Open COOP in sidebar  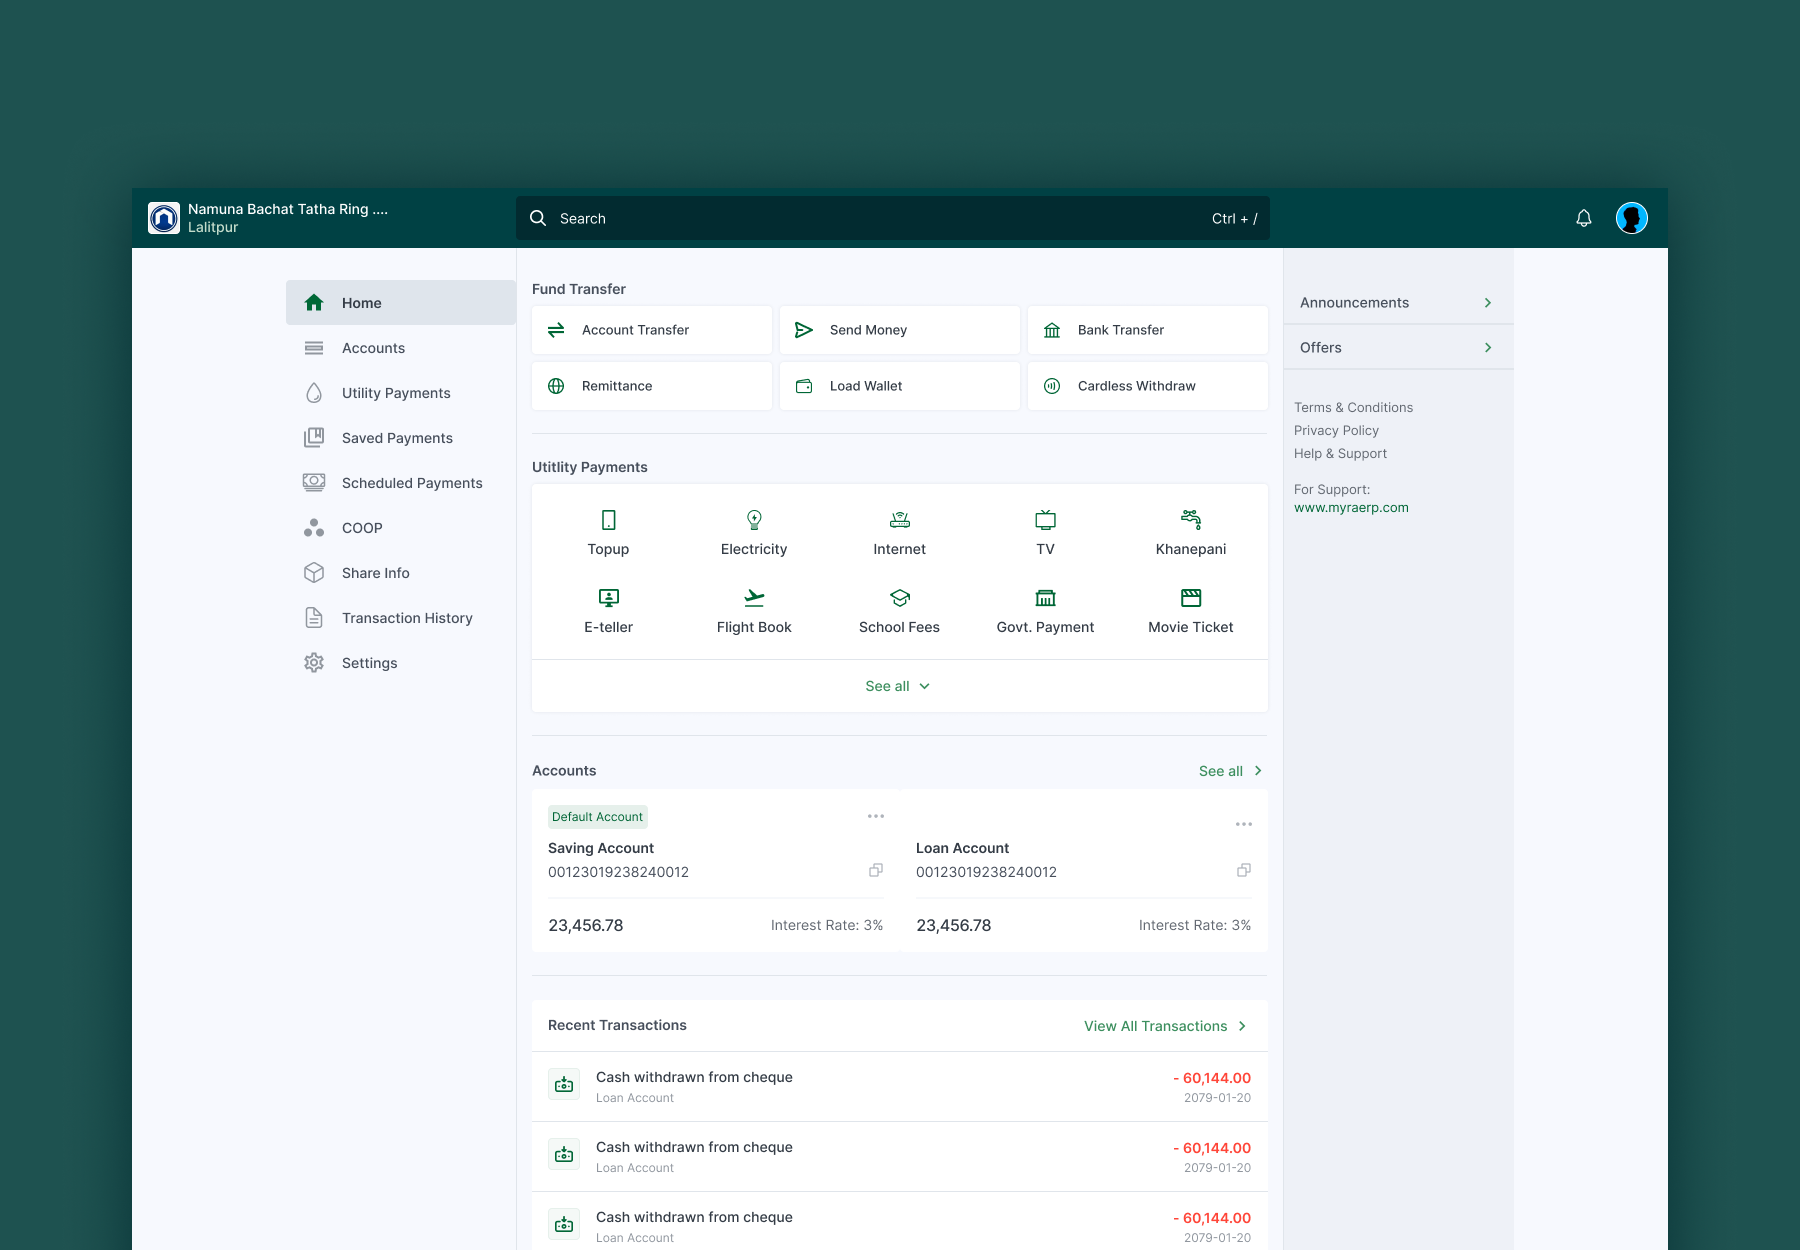[401, 527]
